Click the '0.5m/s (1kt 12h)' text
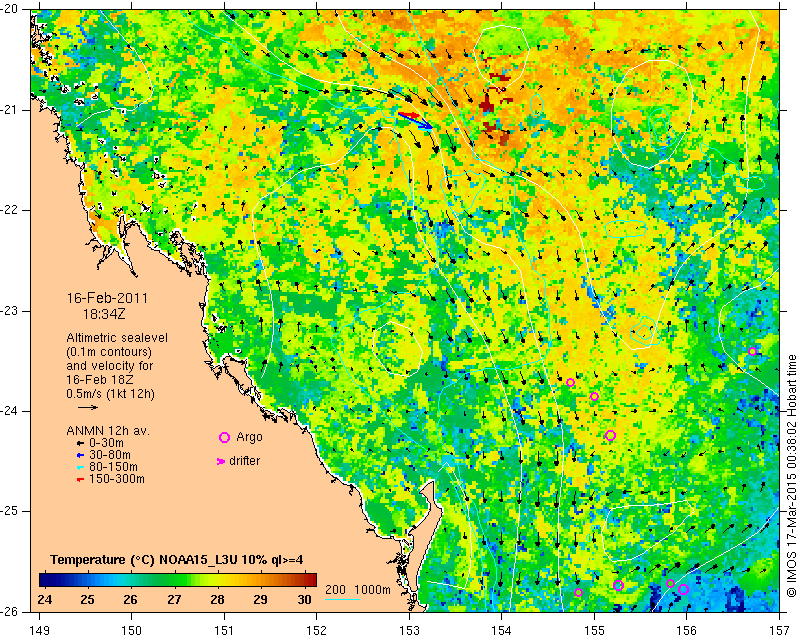This screenshot has width=800, height=640. (x=110, y=394)
